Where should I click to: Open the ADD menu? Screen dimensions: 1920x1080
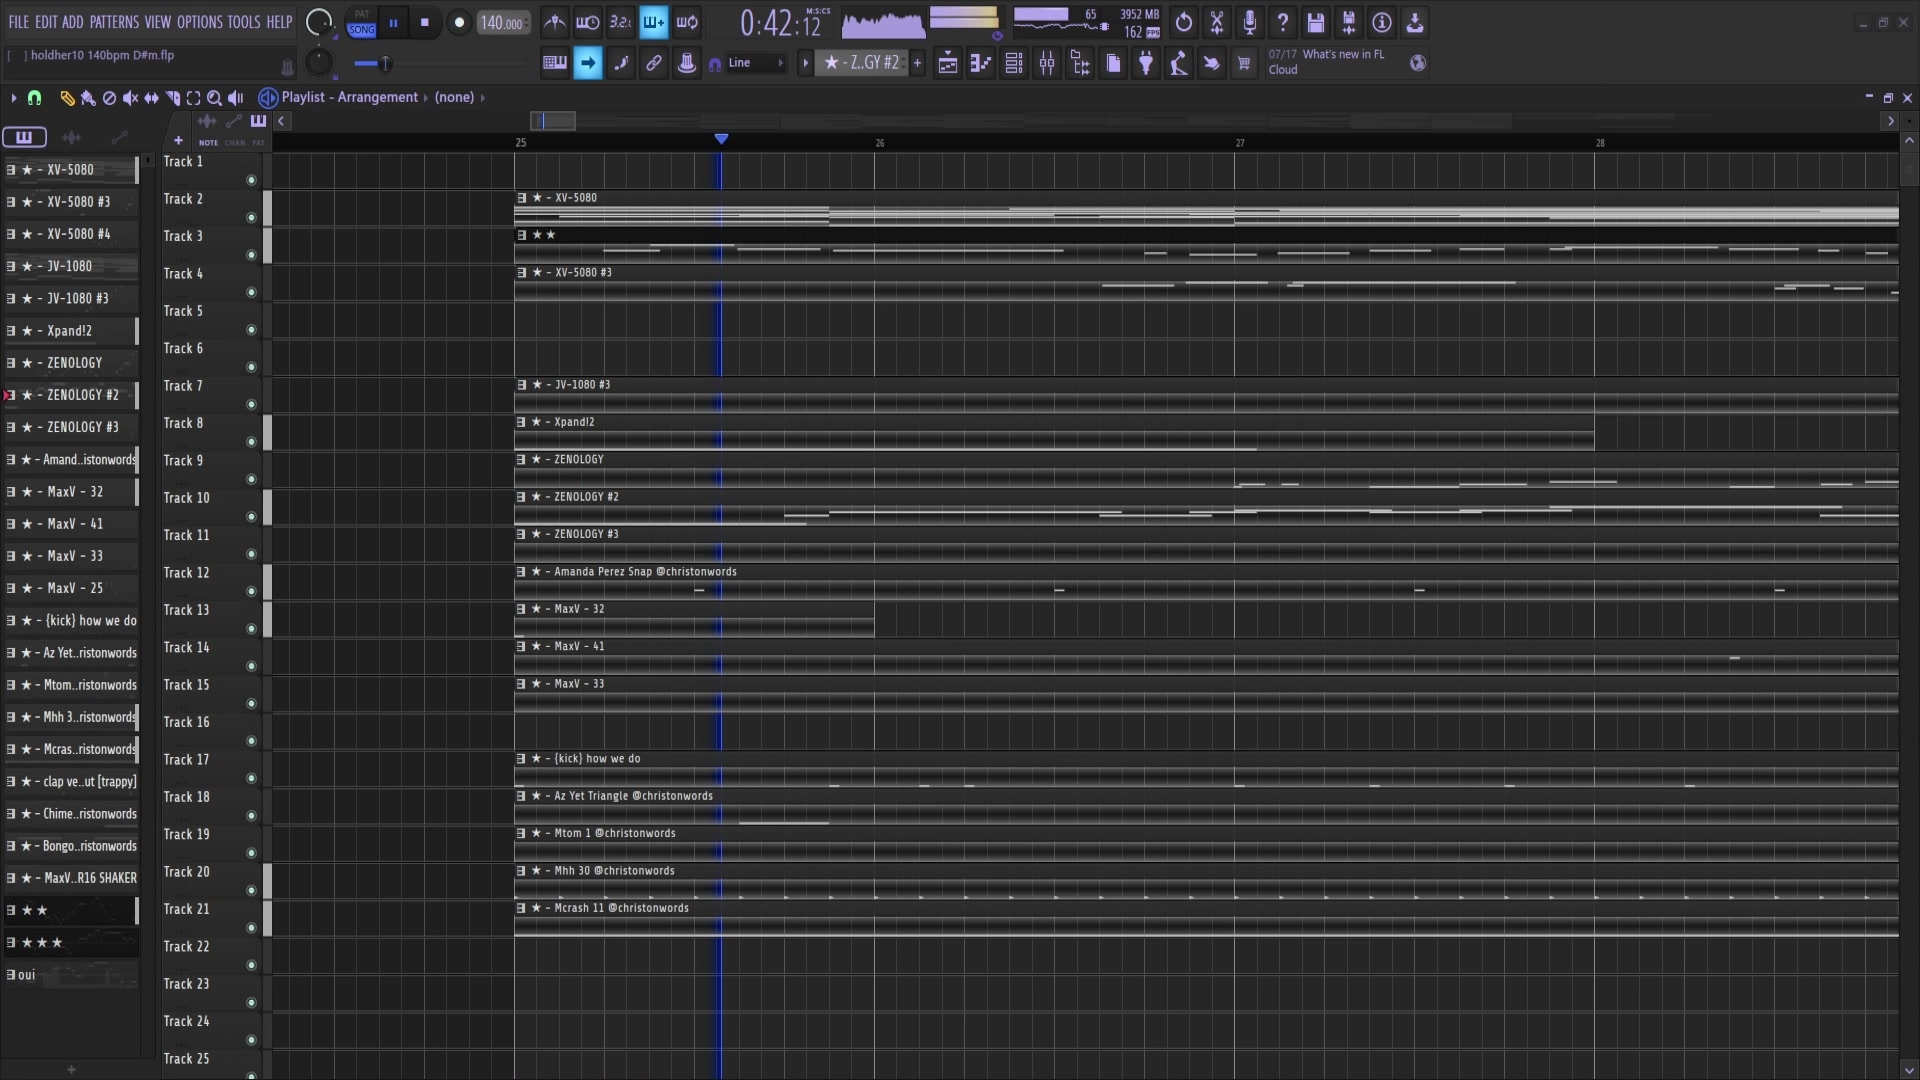[73, 22]
